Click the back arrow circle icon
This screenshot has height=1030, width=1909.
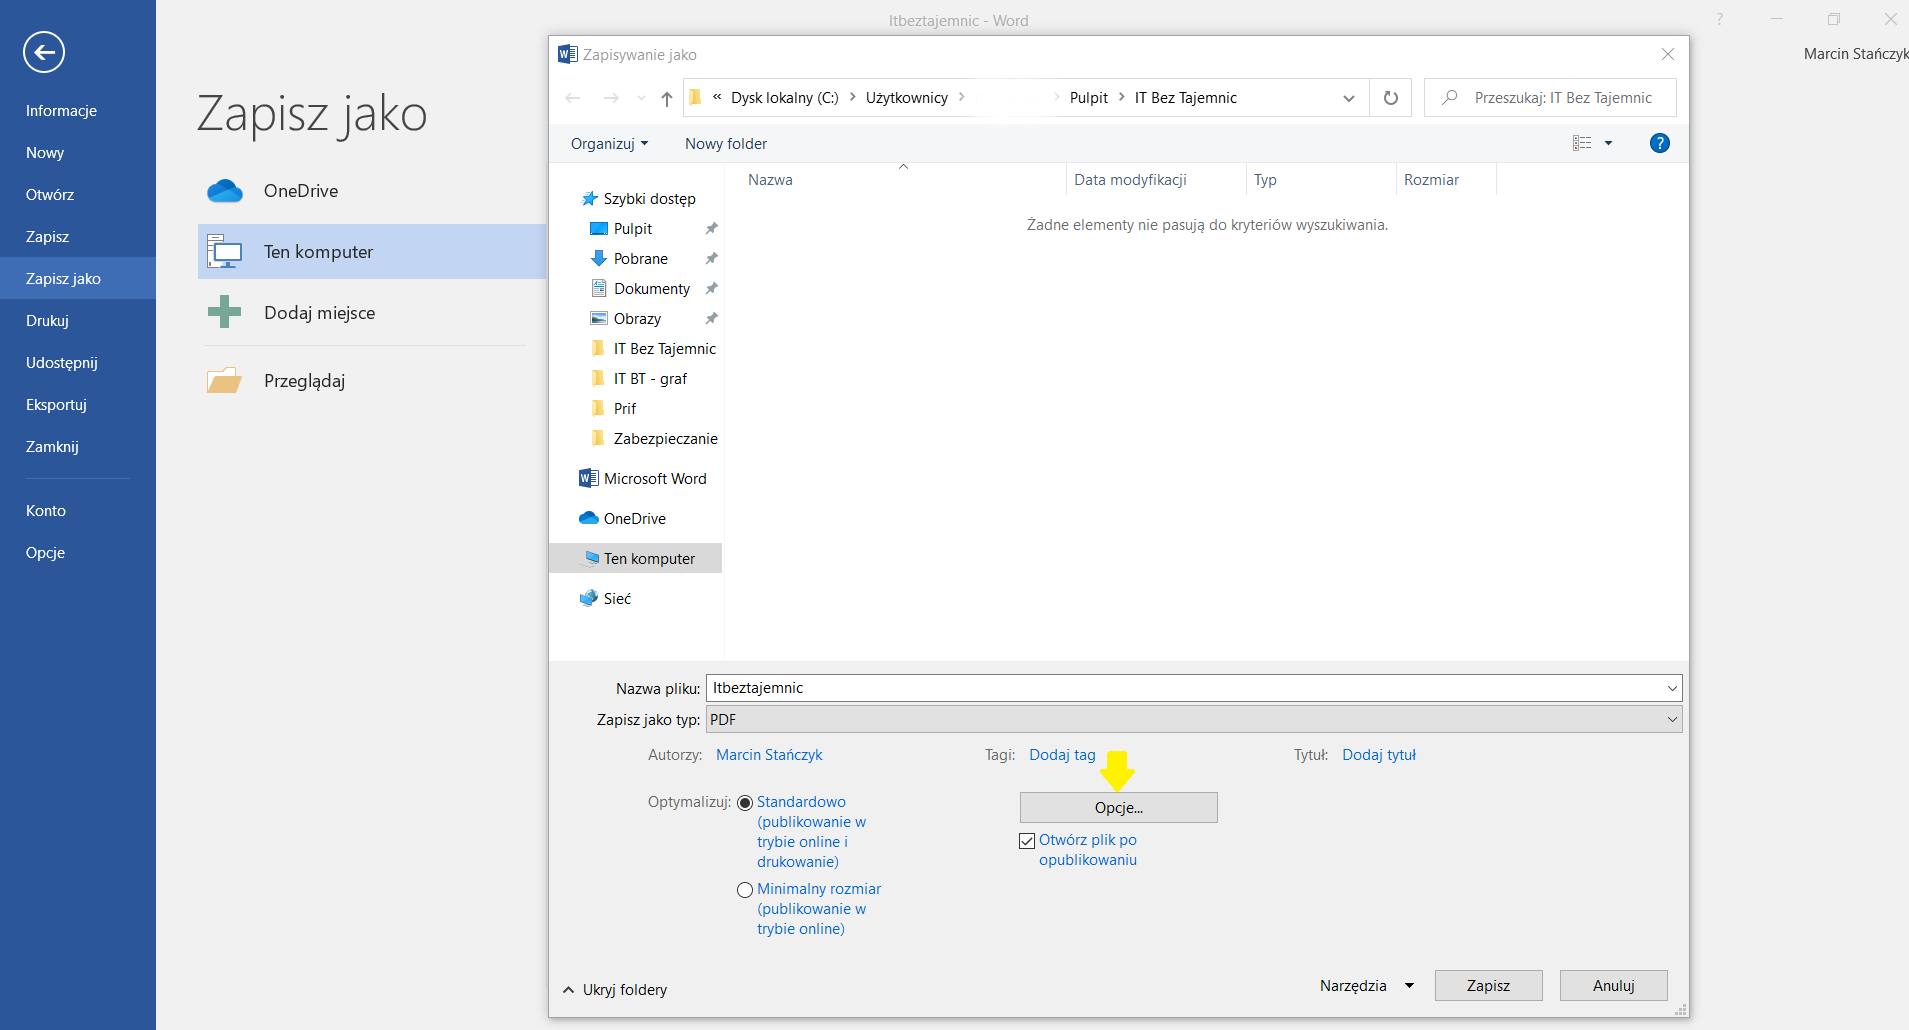point(44,52)
